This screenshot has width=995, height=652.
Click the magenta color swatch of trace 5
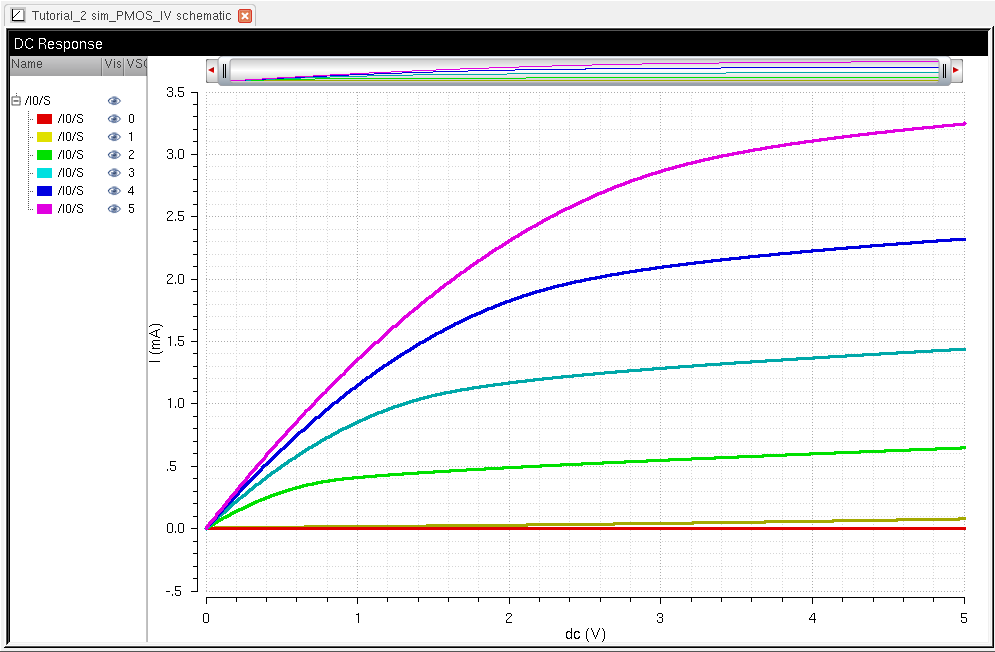pyautogui.click(x=44, y=209)
